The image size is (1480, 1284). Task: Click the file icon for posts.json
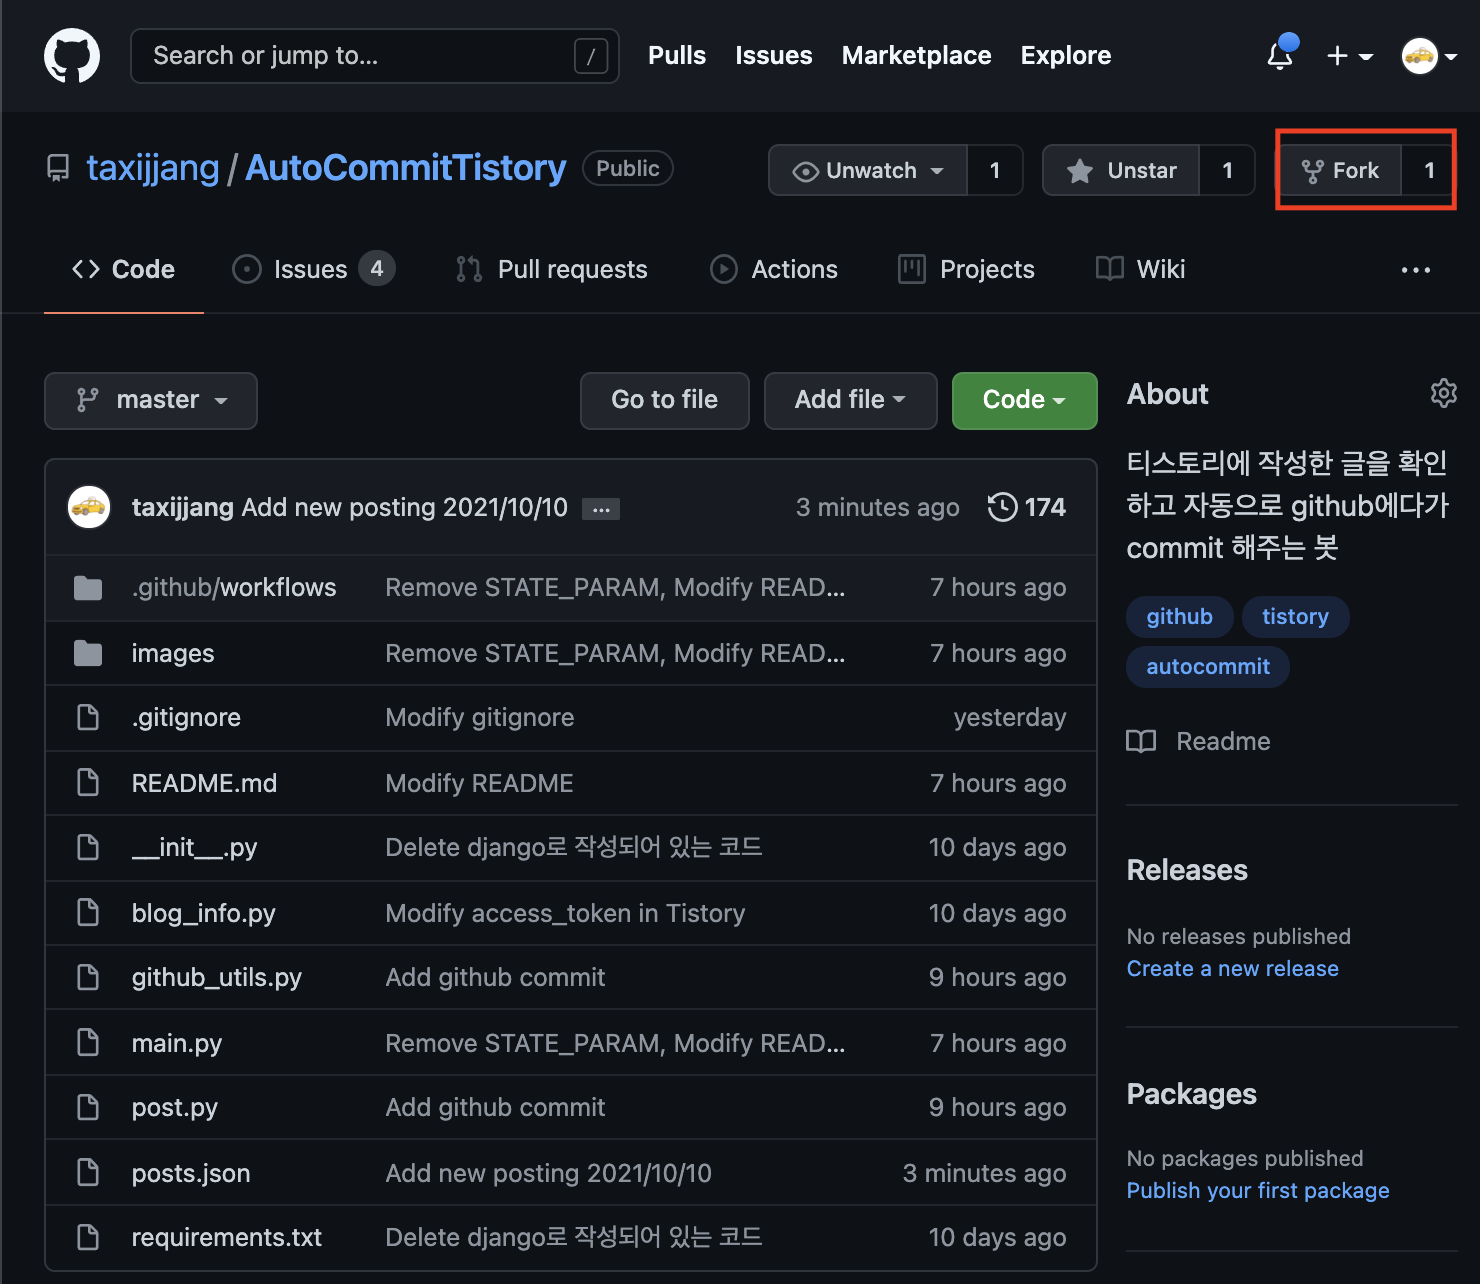click(x=88, y=1173)
